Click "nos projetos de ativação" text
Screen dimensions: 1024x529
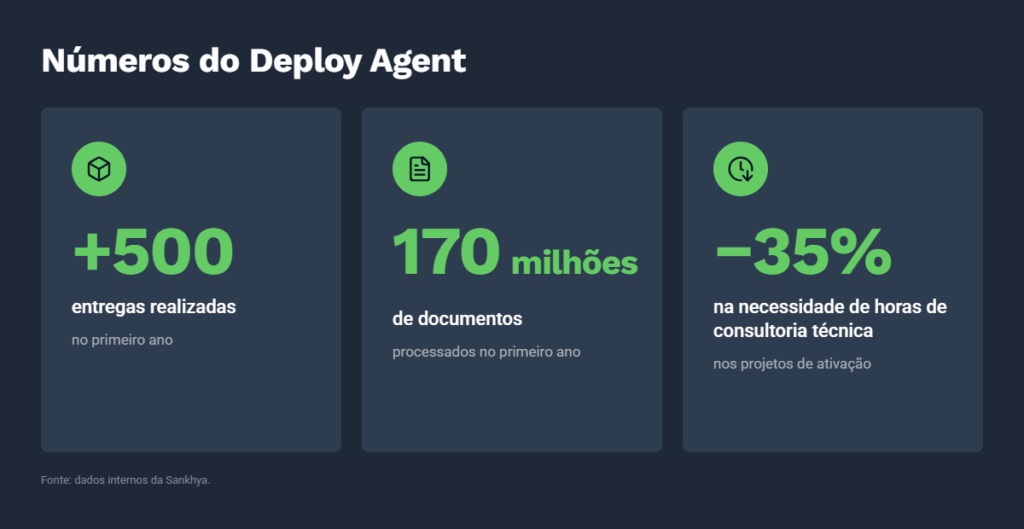point(792,364)
